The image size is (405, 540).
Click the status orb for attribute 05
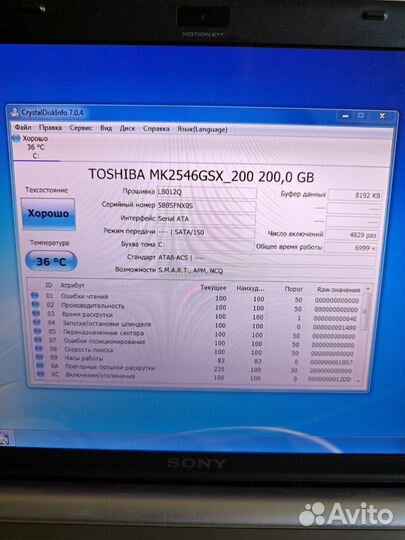(x=38, y=331)
